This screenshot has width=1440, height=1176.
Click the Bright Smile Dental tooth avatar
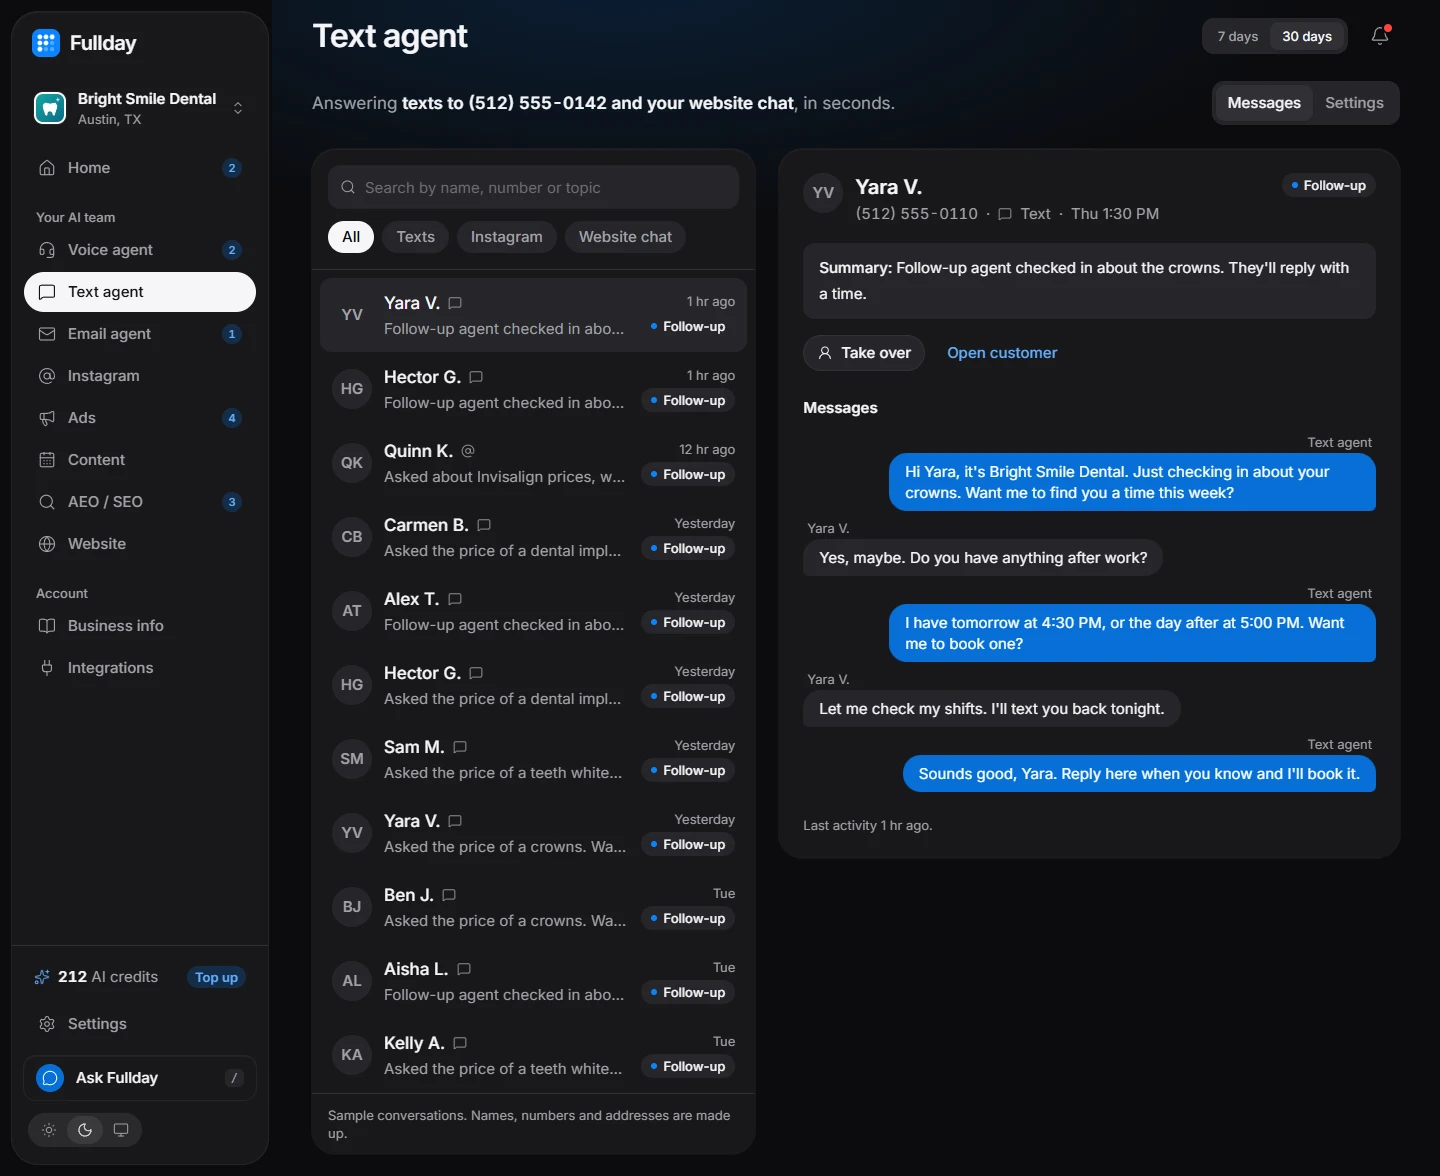[x=50, y=108]
